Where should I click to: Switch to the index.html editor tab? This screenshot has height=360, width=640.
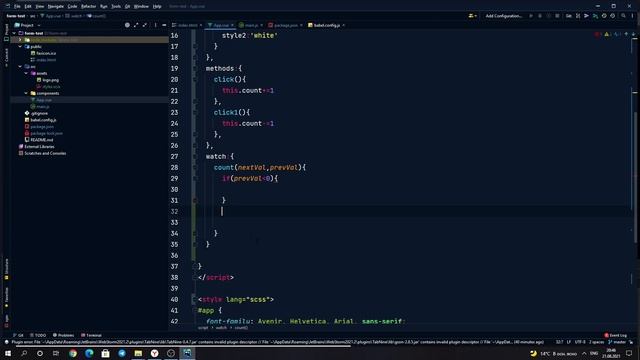click(x=187, y=25)
